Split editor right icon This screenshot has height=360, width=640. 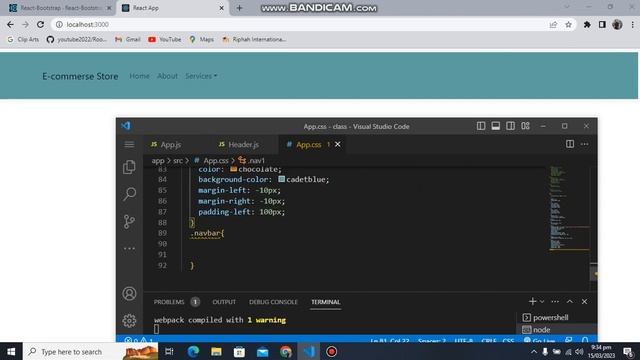coord(570,144)
